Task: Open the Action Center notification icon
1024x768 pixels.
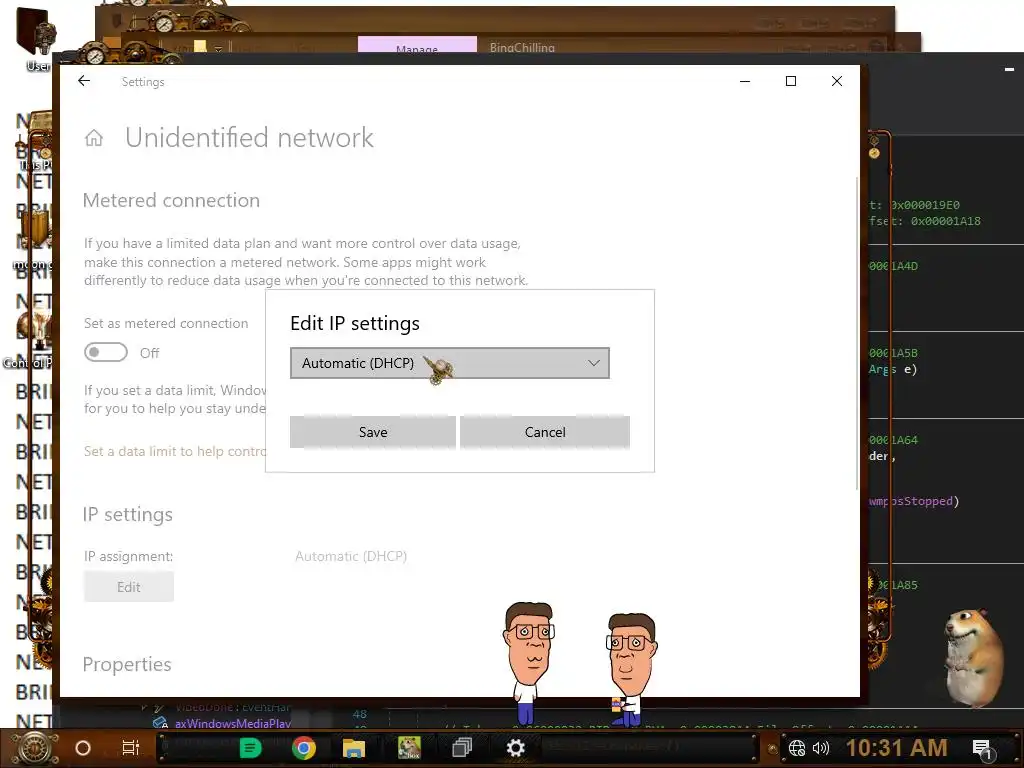Action: [982, 748]
